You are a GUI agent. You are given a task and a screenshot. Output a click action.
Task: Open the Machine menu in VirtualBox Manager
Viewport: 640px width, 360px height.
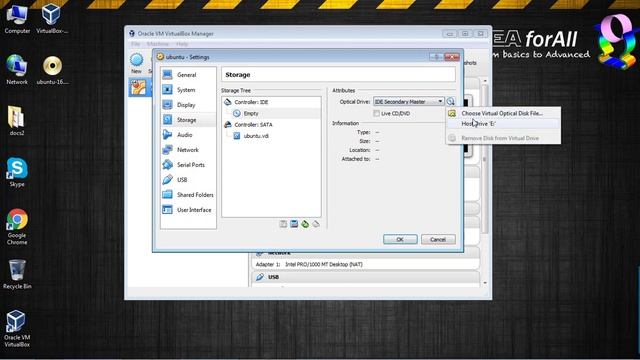tap(158, 44)
